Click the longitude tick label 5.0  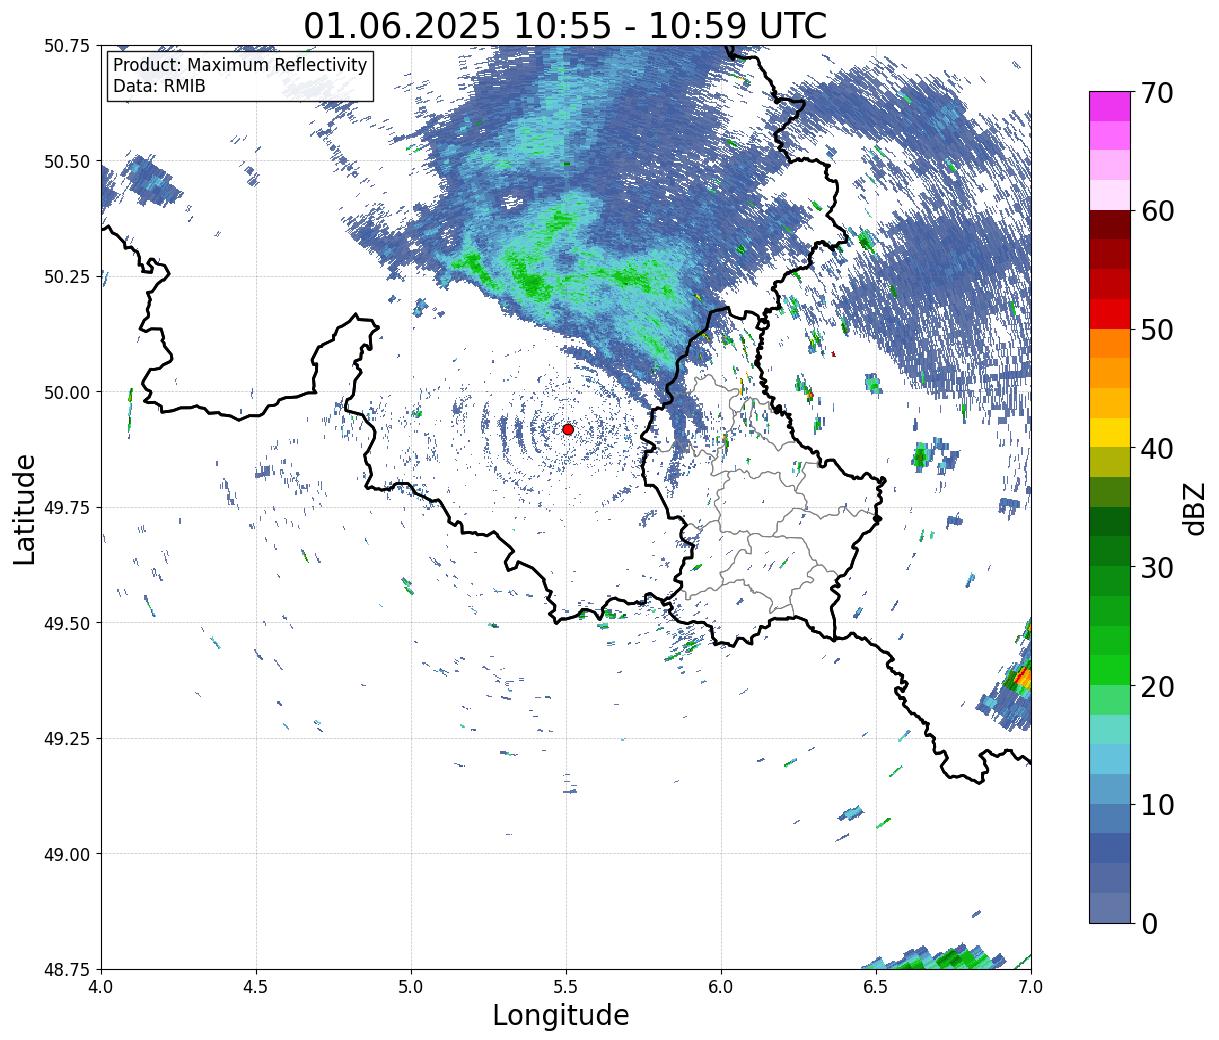pyautogui.click(x=411, y=987)
